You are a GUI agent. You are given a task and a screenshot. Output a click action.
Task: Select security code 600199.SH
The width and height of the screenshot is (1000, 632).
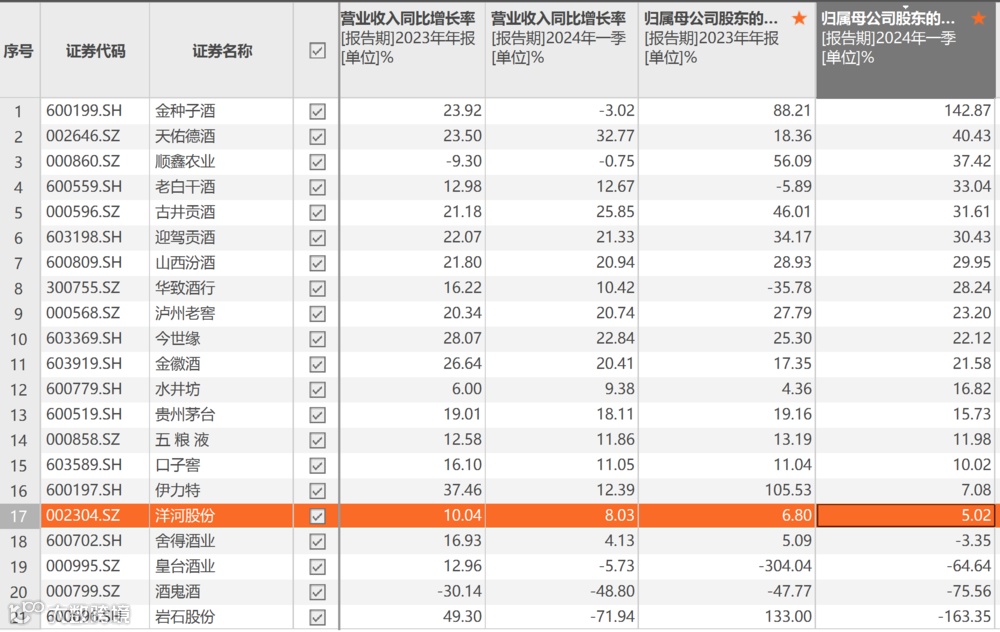coord(84,111)
